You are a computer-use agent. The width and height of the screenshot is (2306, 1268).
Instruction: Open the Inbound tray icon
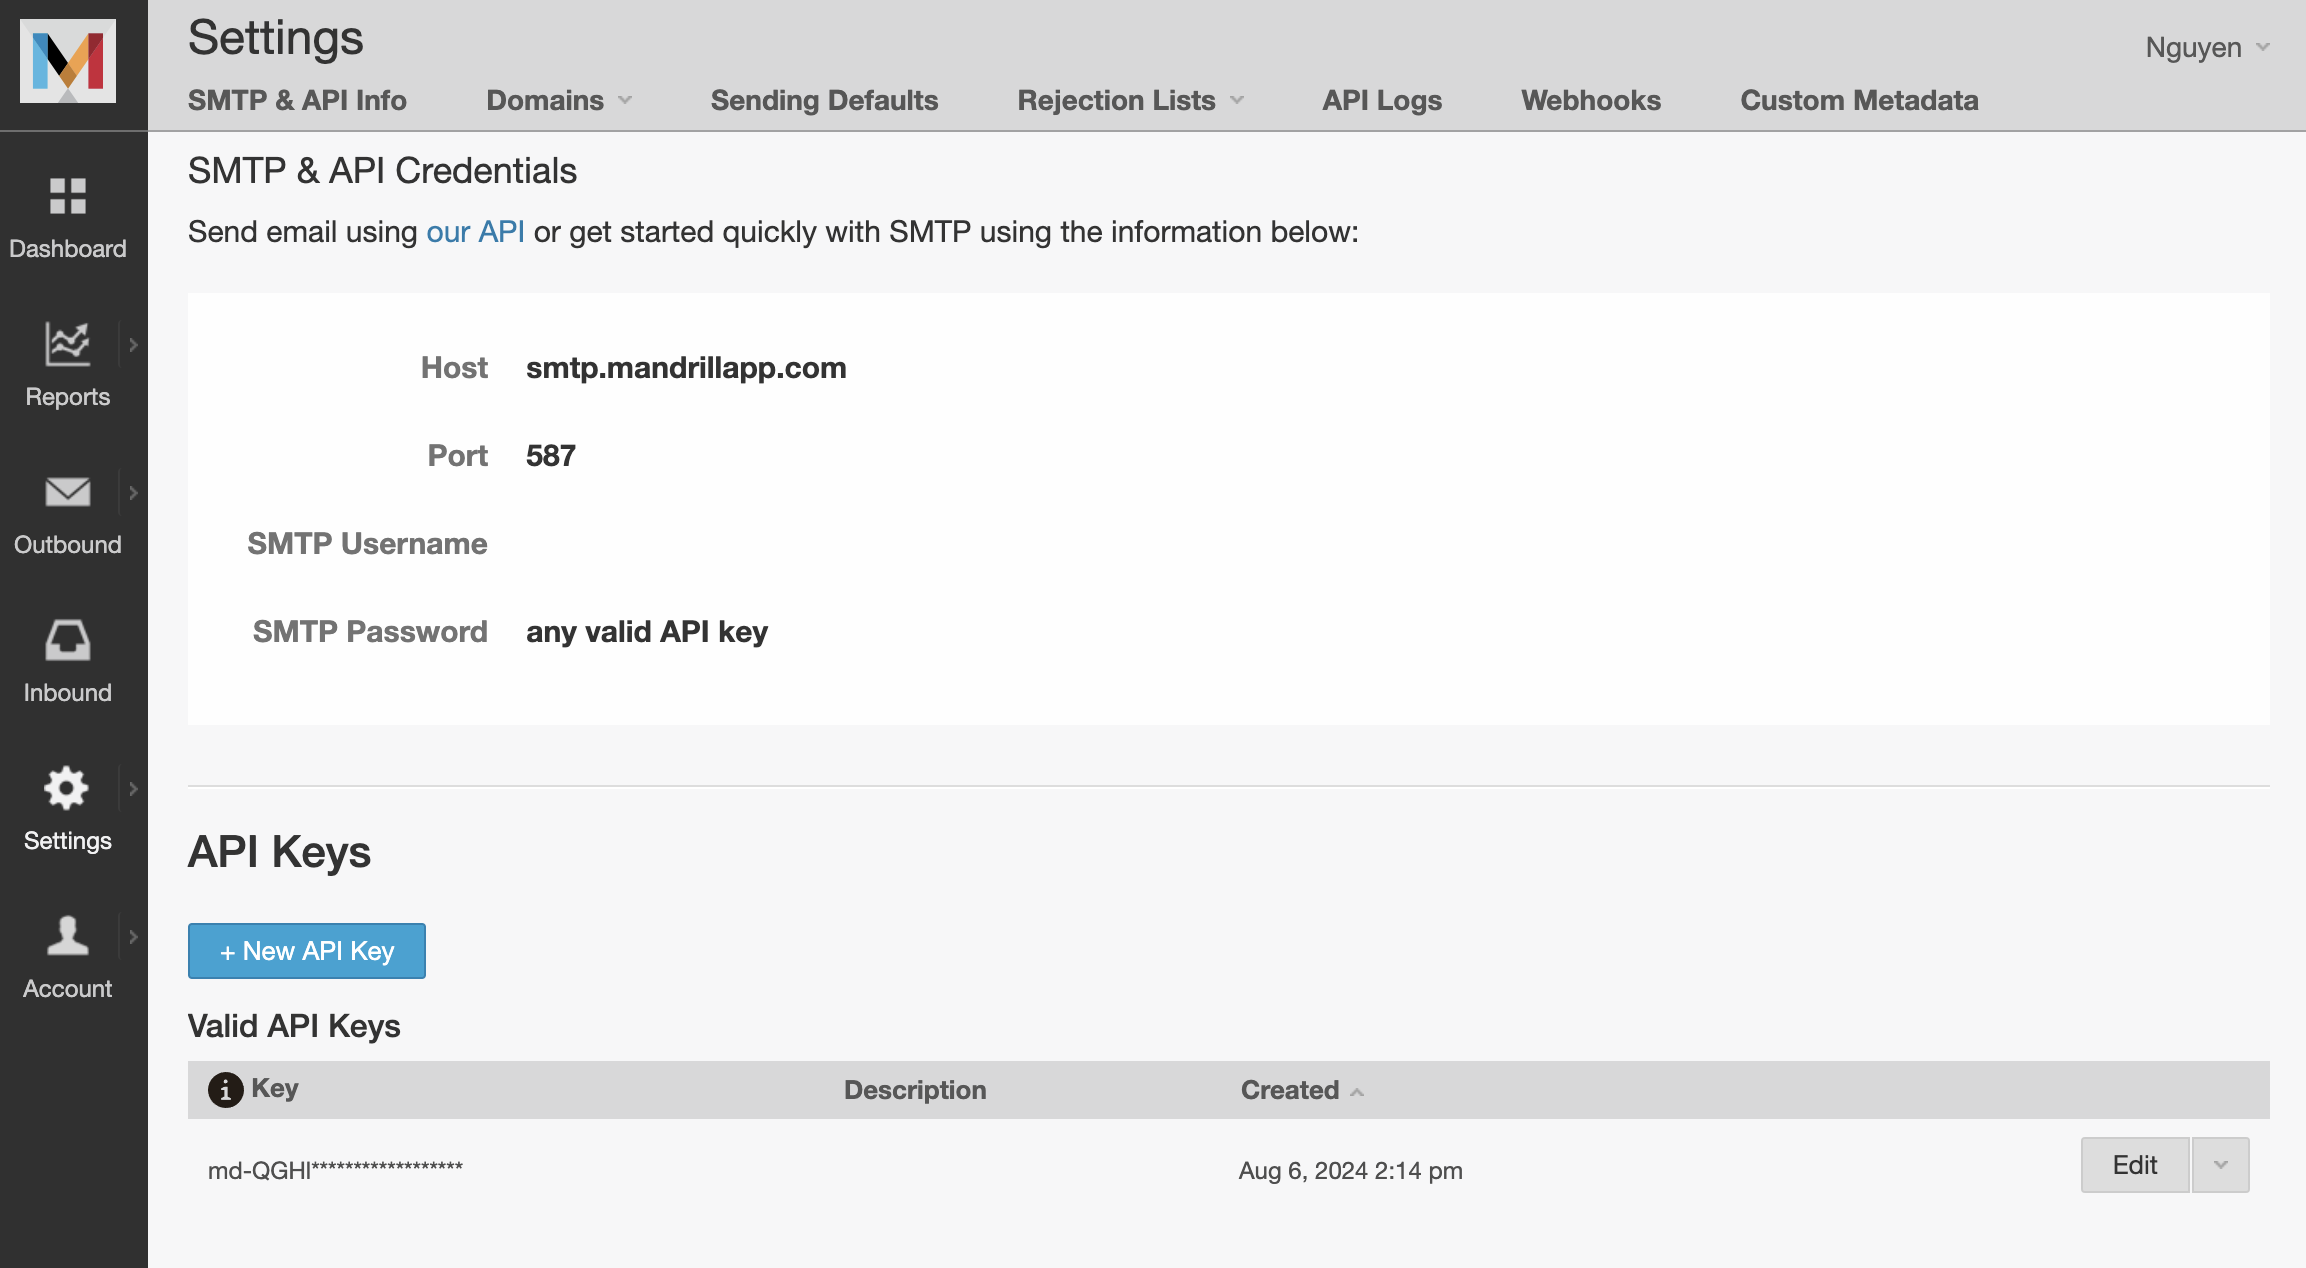tap(68, 640)
